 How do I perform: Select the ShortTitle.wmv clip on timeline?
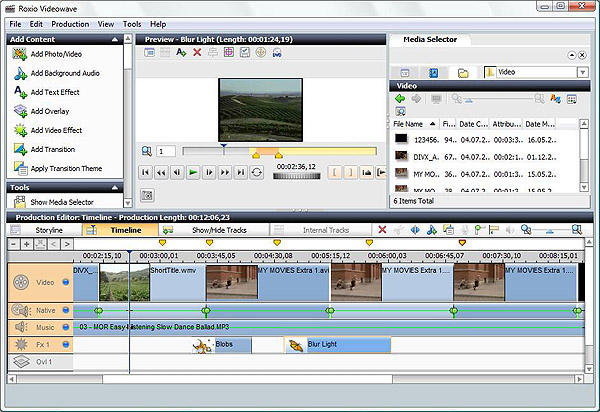tap(175, 282)
